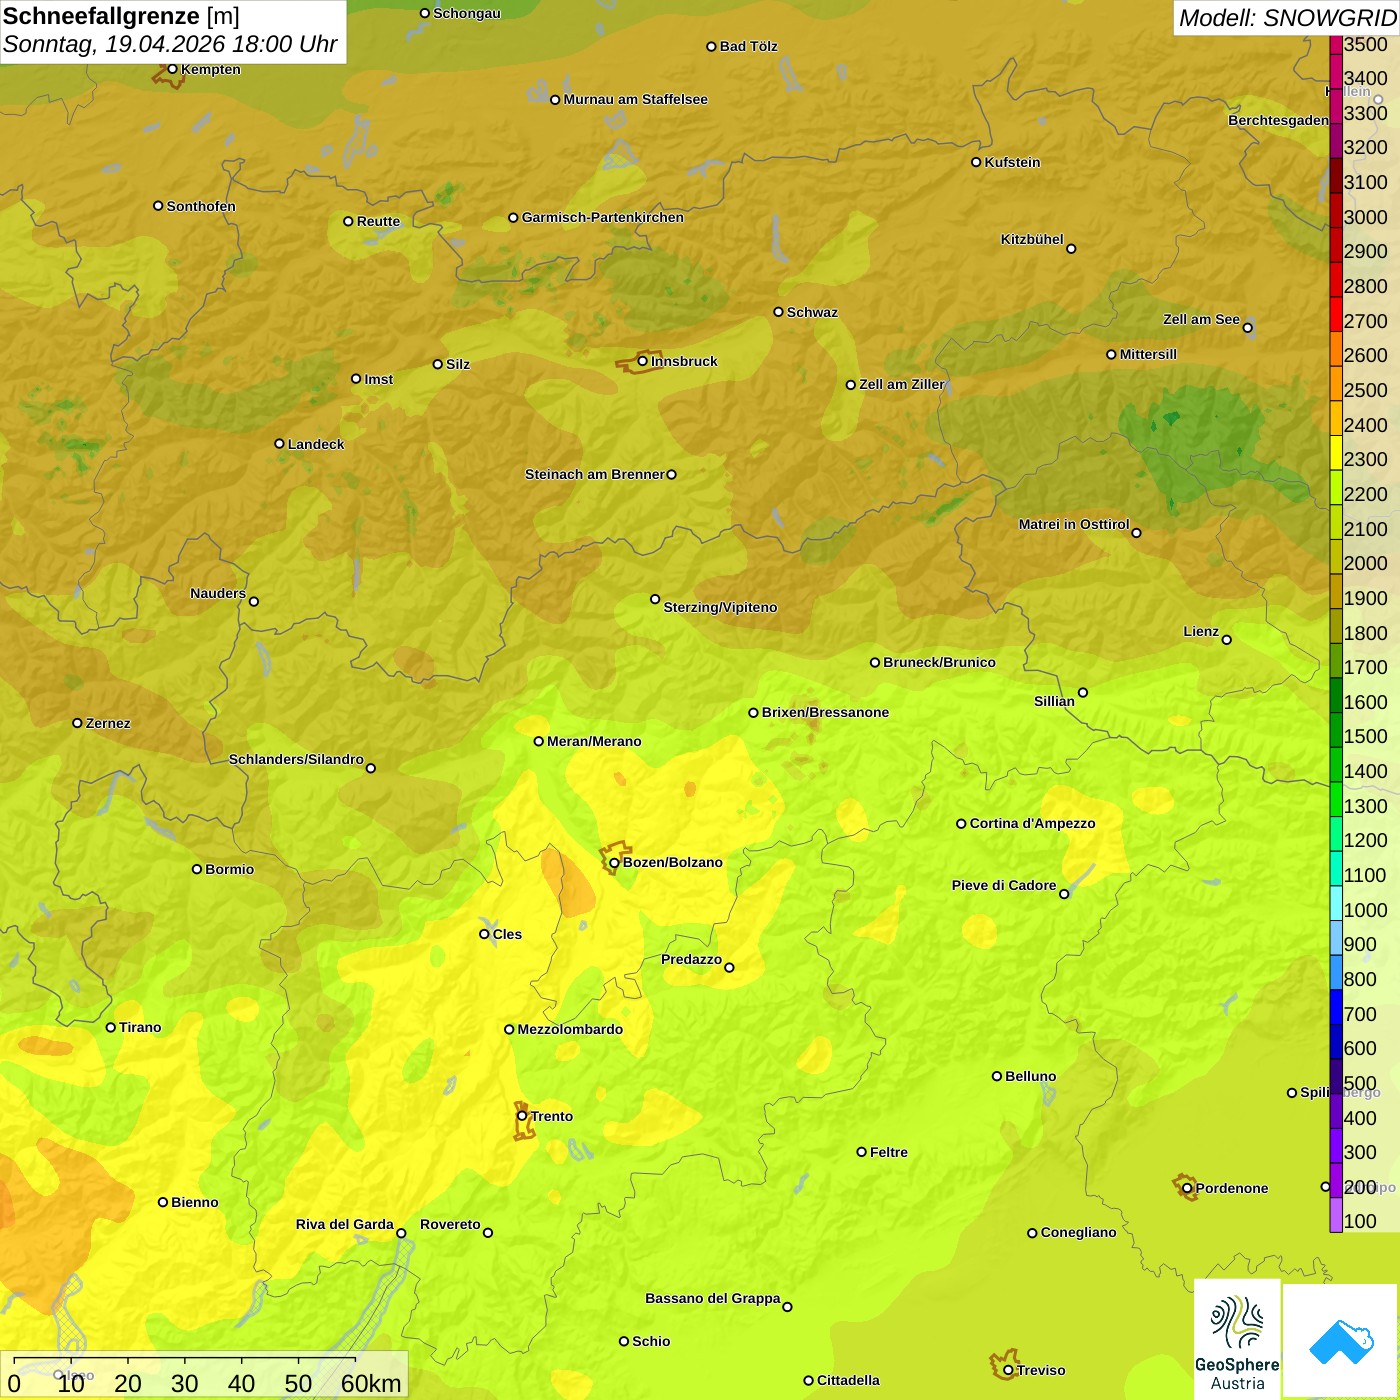Click the 'Schongau' label
The height and width of the screenshot is (1400, 1400).
(x=467, y=13)
